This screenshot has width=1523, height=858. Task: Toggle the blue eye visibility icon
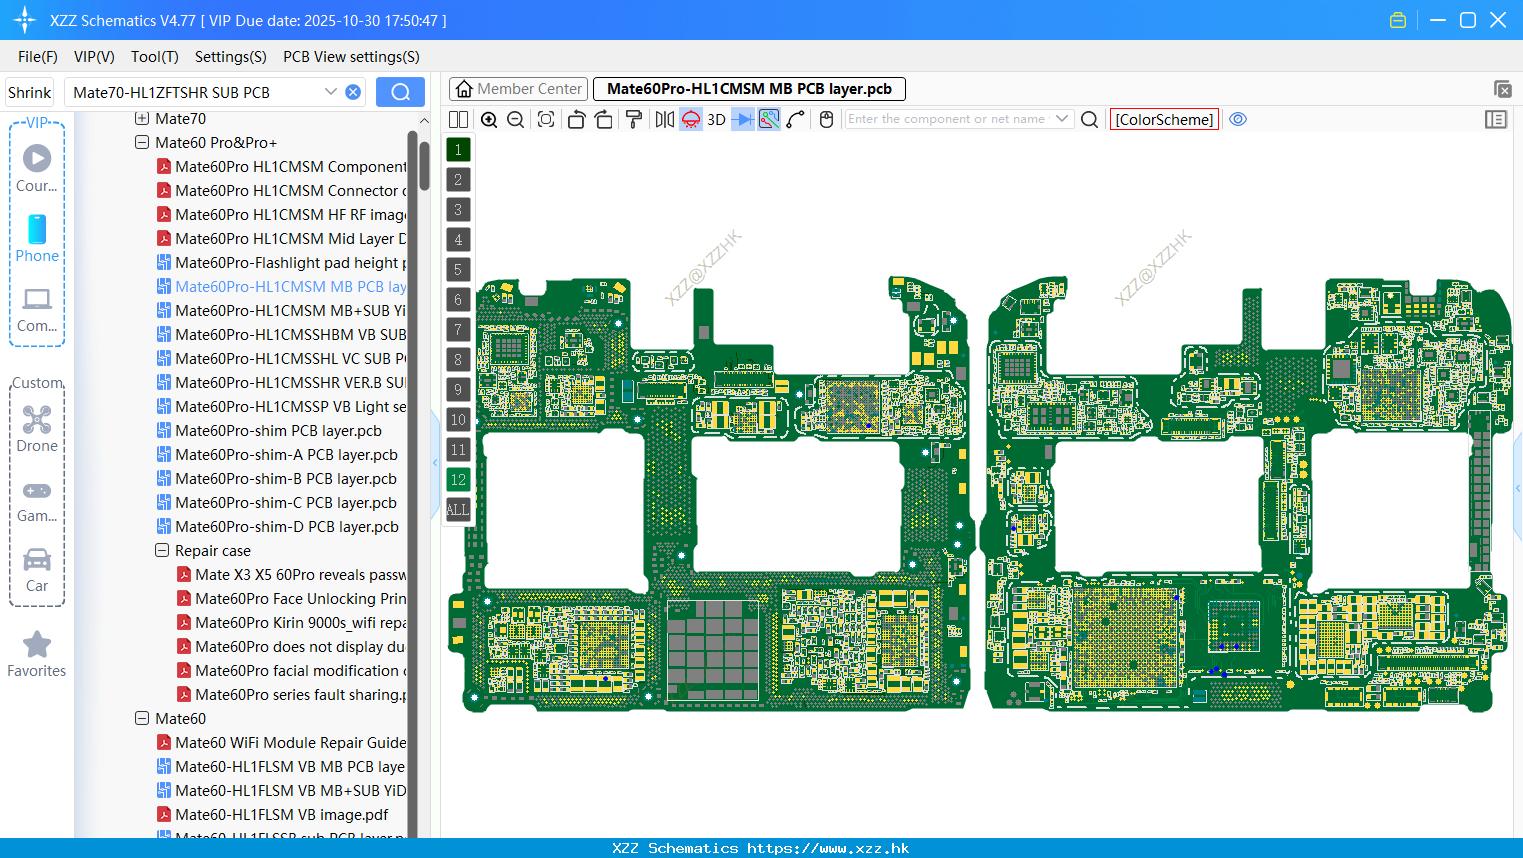tap(1238, 119)
